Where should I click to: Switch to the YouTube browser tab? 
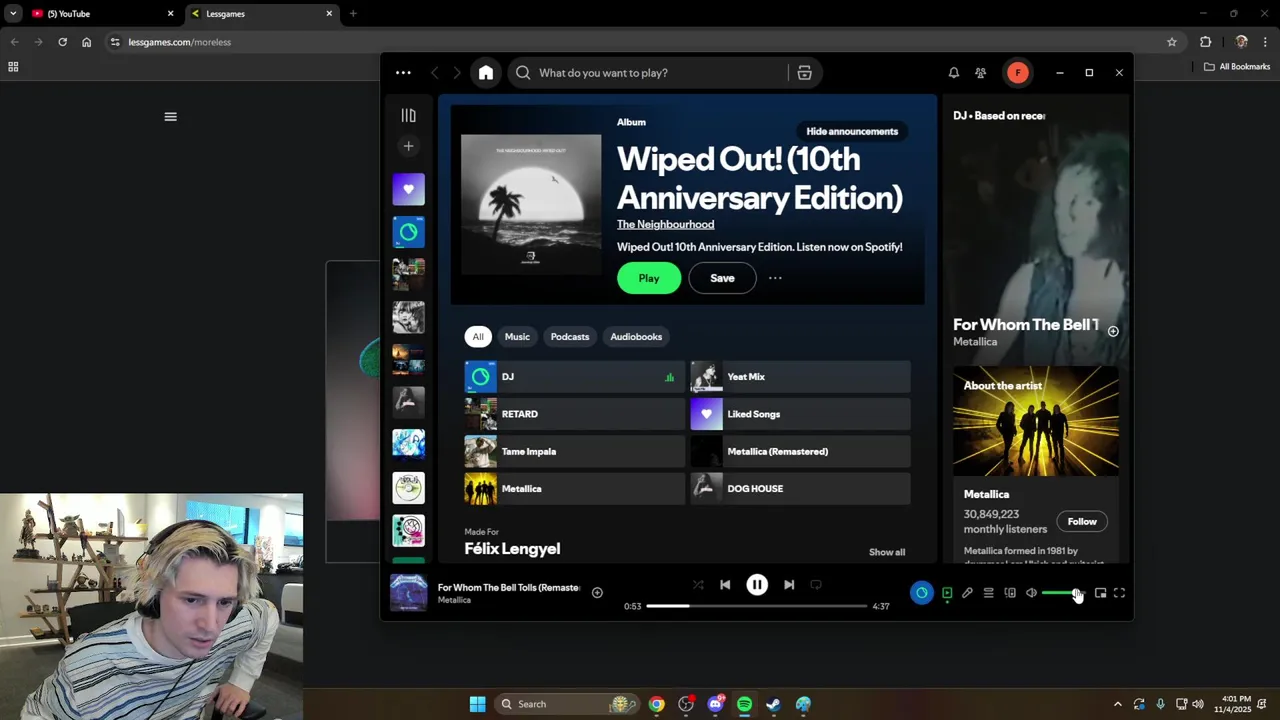tap(100, 14)
